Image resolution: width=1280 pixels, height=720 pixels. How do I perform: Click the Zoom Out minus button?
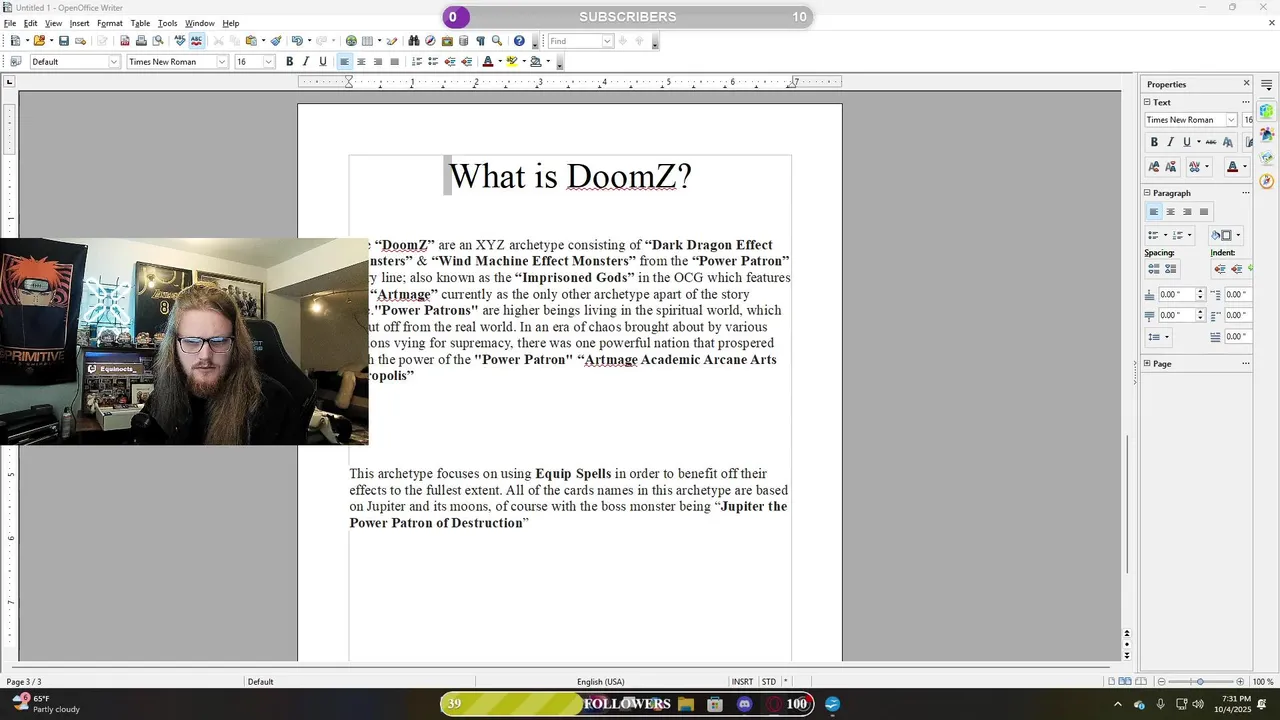(1161, 681)
